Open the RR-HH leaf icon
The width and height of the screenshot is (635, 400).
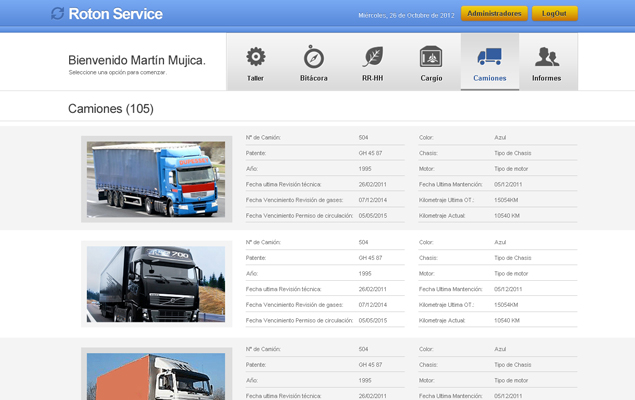[x=373, y=57]
